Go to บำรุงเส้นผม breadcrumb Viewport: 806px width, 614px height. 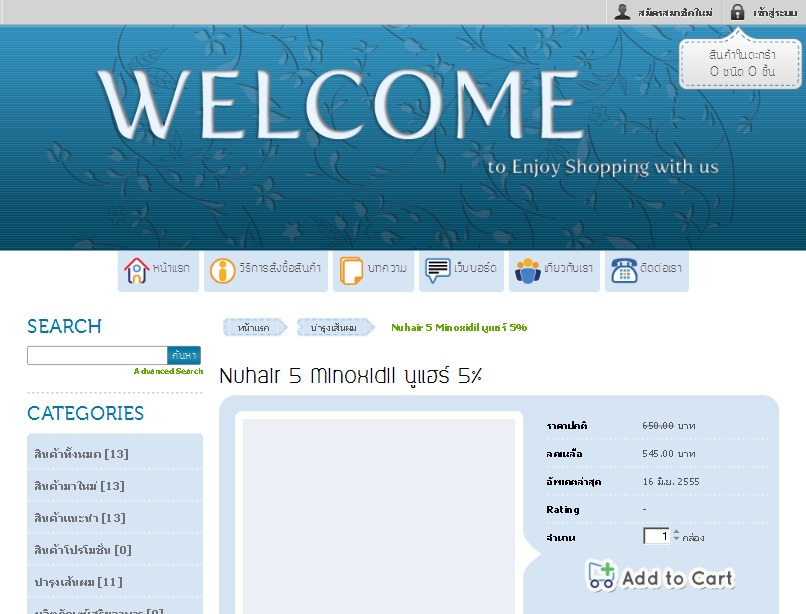pos(335,328)
